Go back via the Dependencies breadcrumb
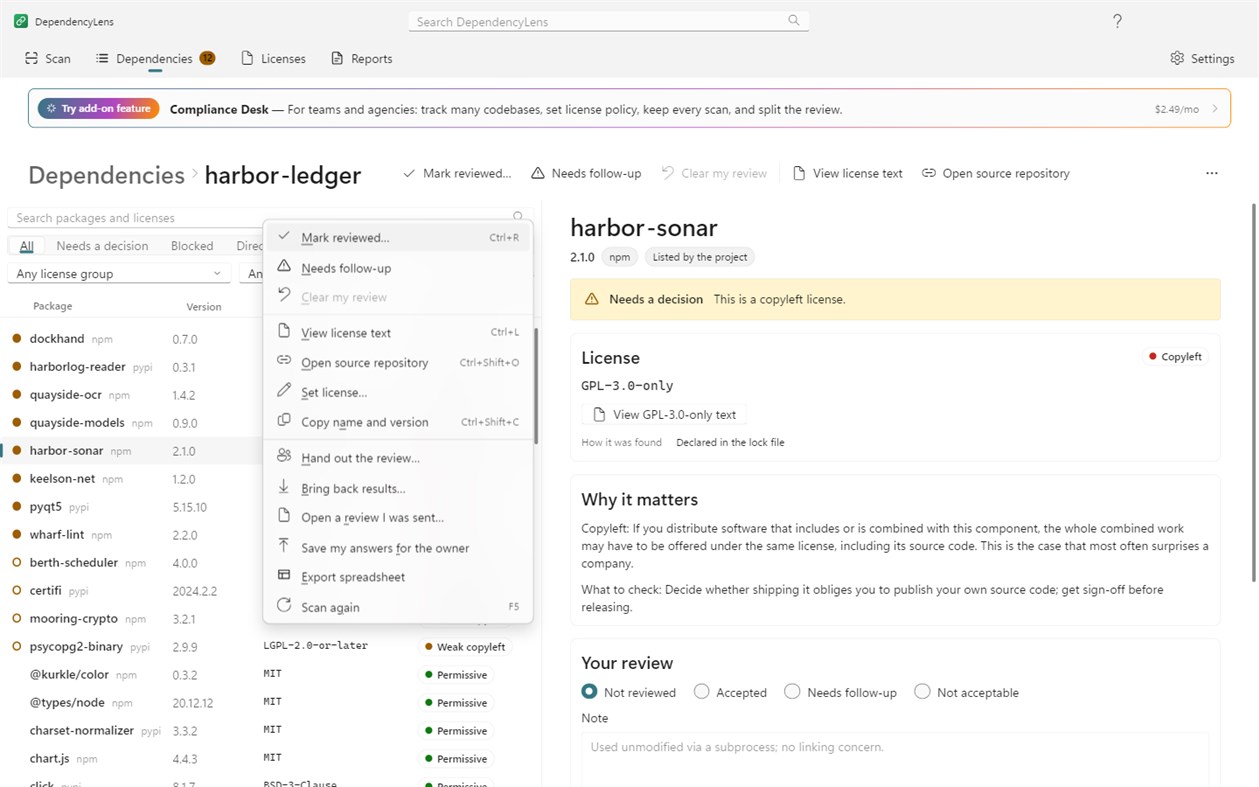Screen dimensions: 1259x787 point(106,175)
